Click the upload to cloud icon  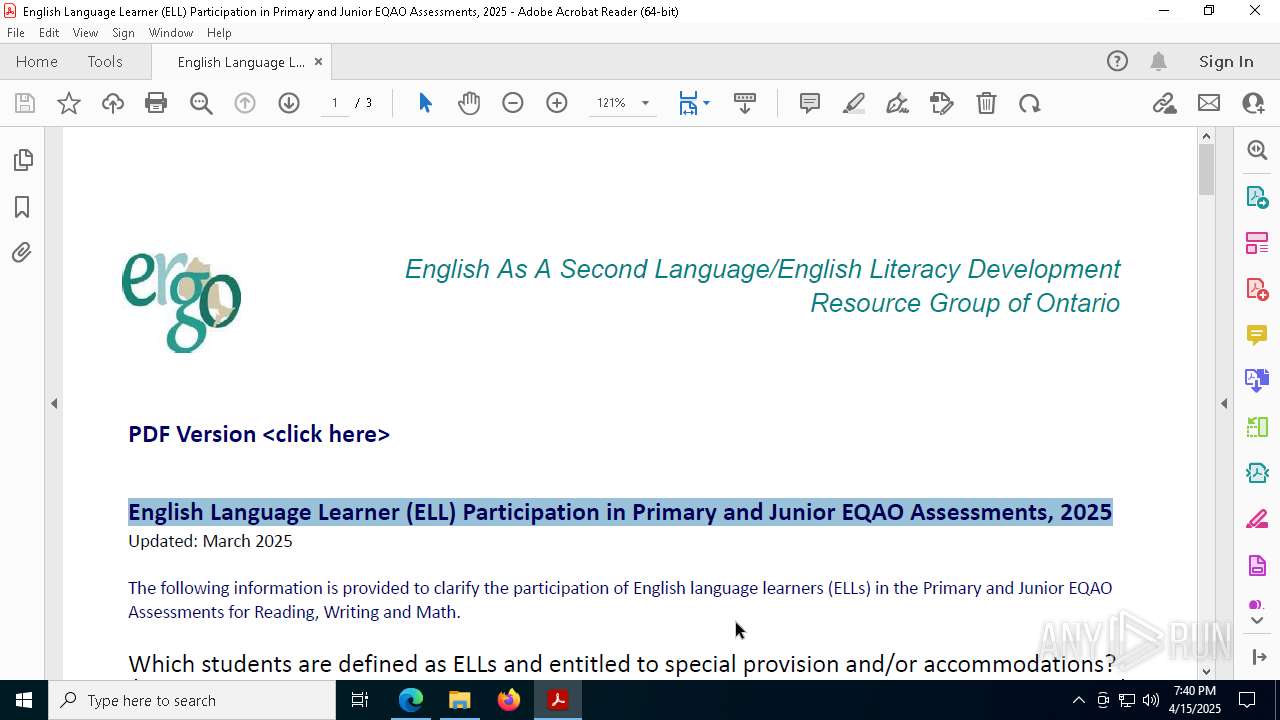coord(113,103)
